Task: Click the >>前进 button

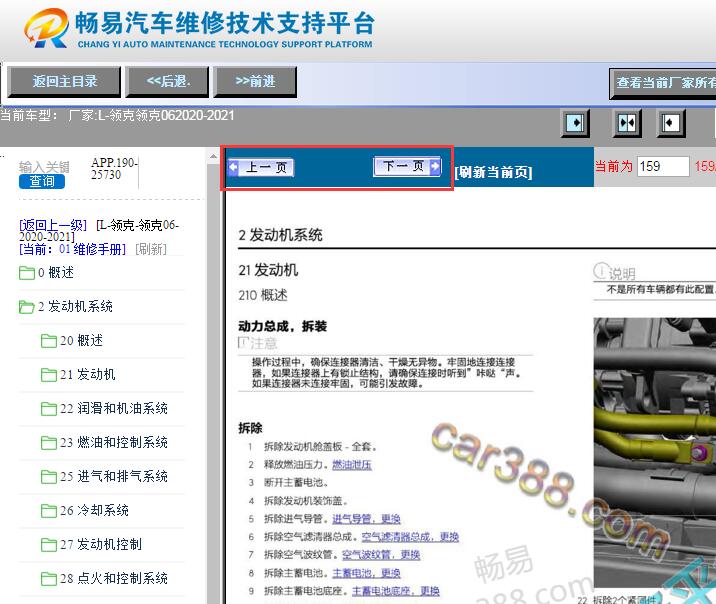Action: pos(255,82)
